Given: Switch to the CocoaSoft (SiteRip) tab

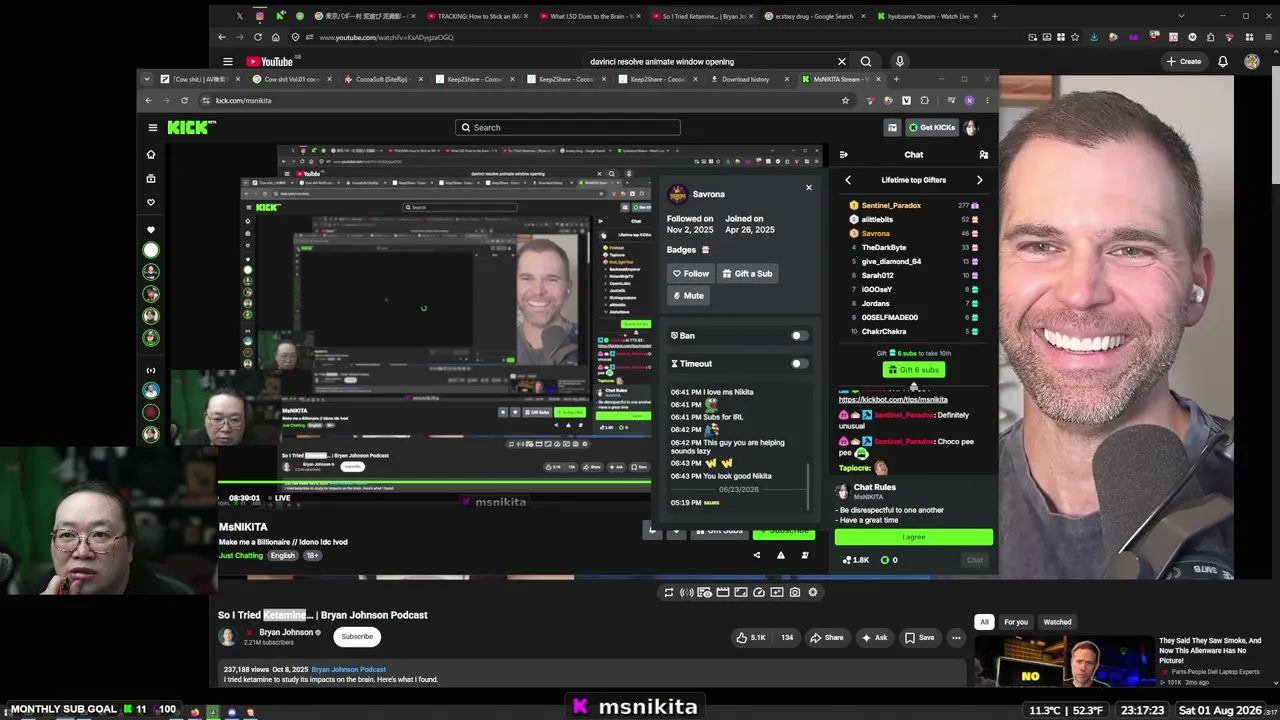Looking at the screenshot, I should pyautogui.click(x=382, y=79).
